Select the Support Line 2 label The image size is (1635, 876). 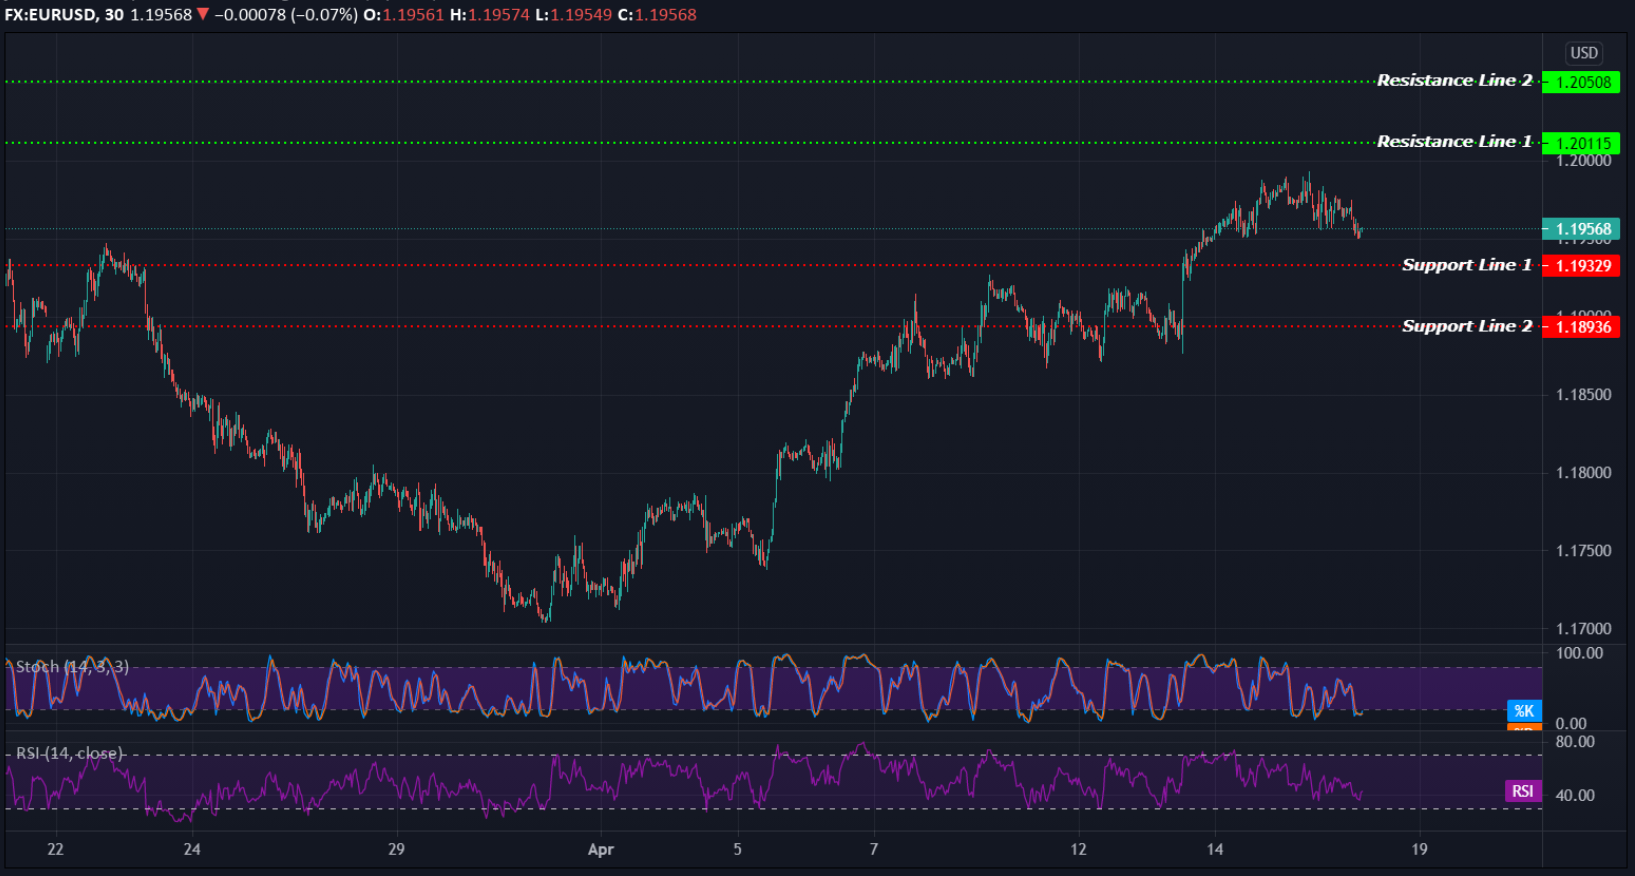tap(1467, 326)
